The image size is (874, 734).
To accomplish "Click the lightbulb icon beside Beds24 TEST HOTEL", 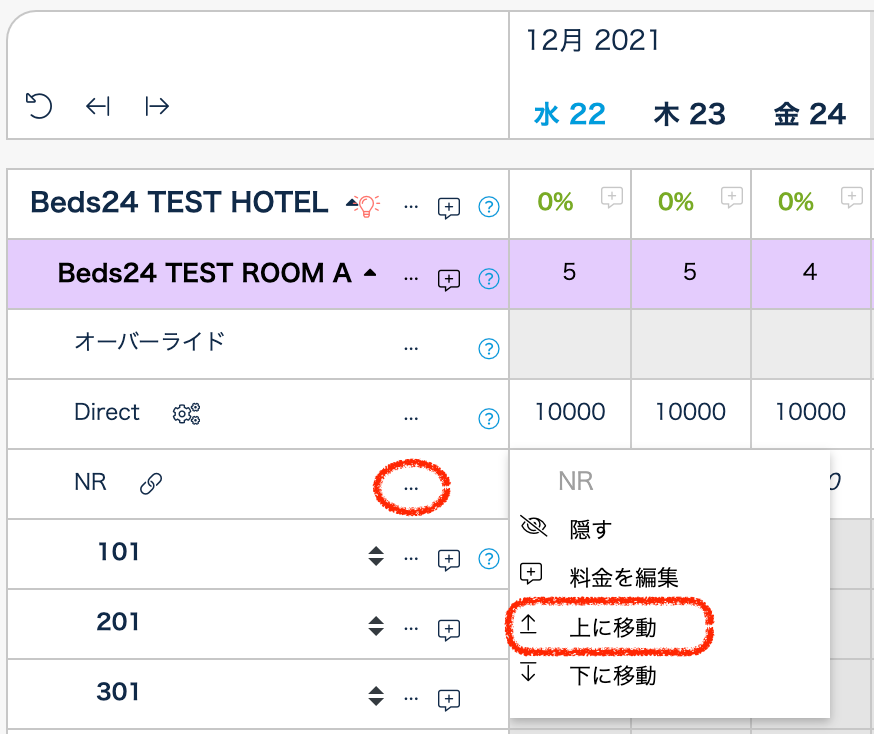I will pos(368,206).
